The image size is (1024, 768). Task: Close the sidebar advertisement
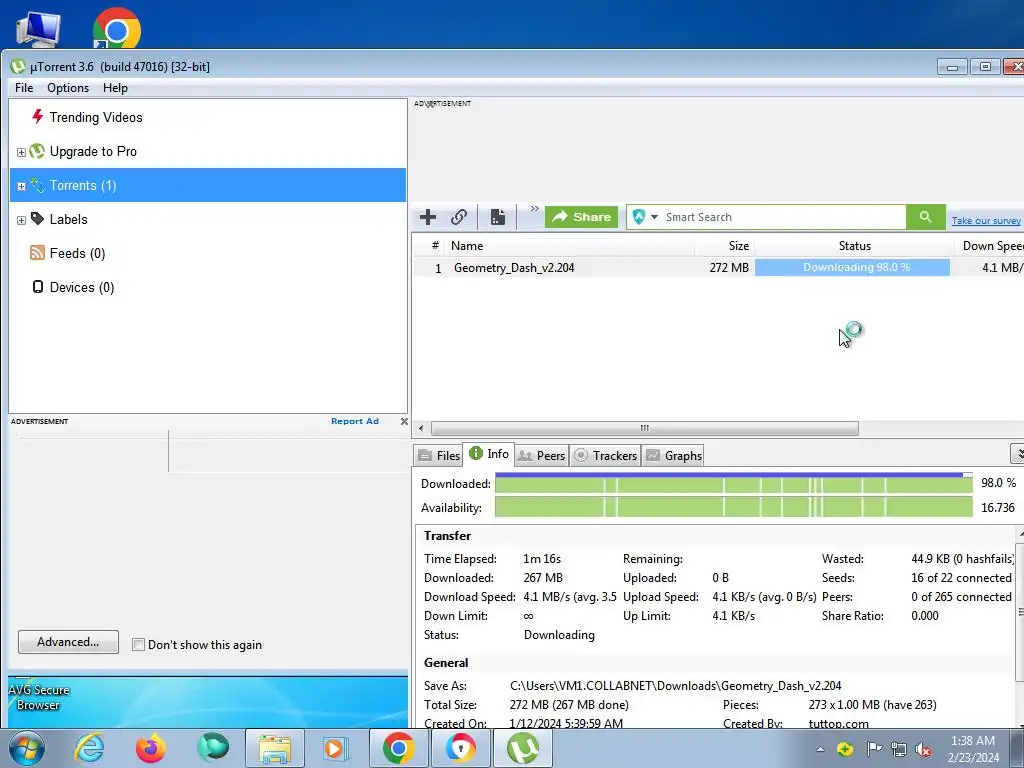pyautogui.click(x=404, y=421)
